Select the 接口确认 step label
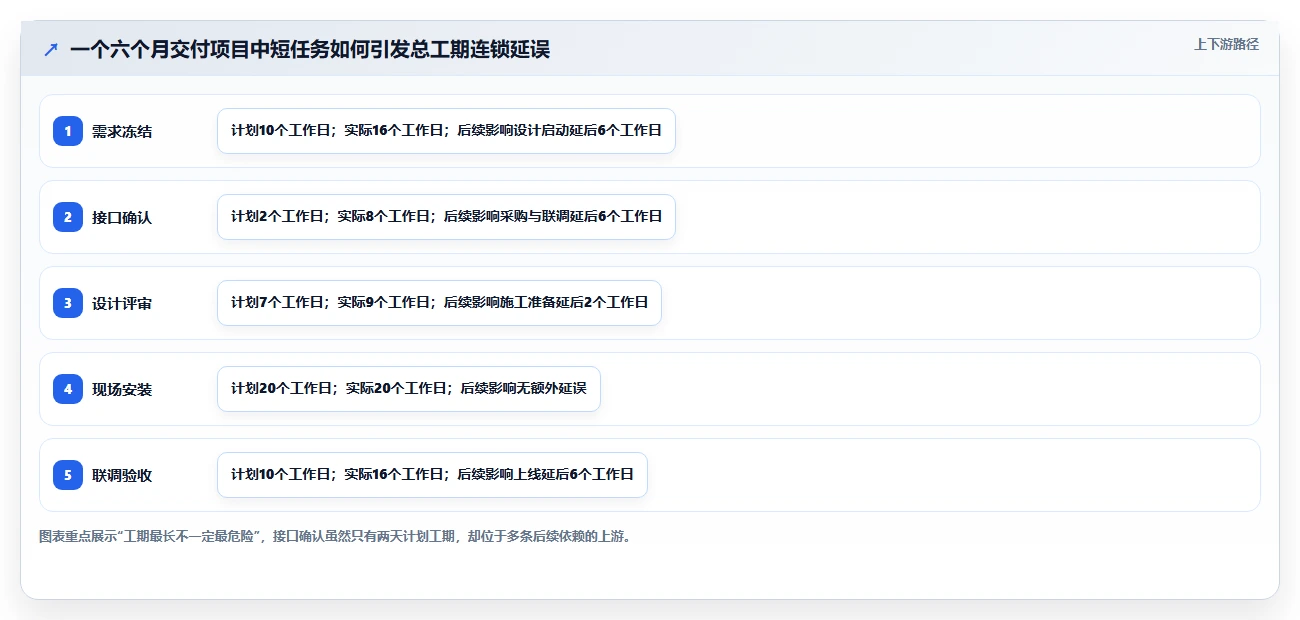 point(122,217)
